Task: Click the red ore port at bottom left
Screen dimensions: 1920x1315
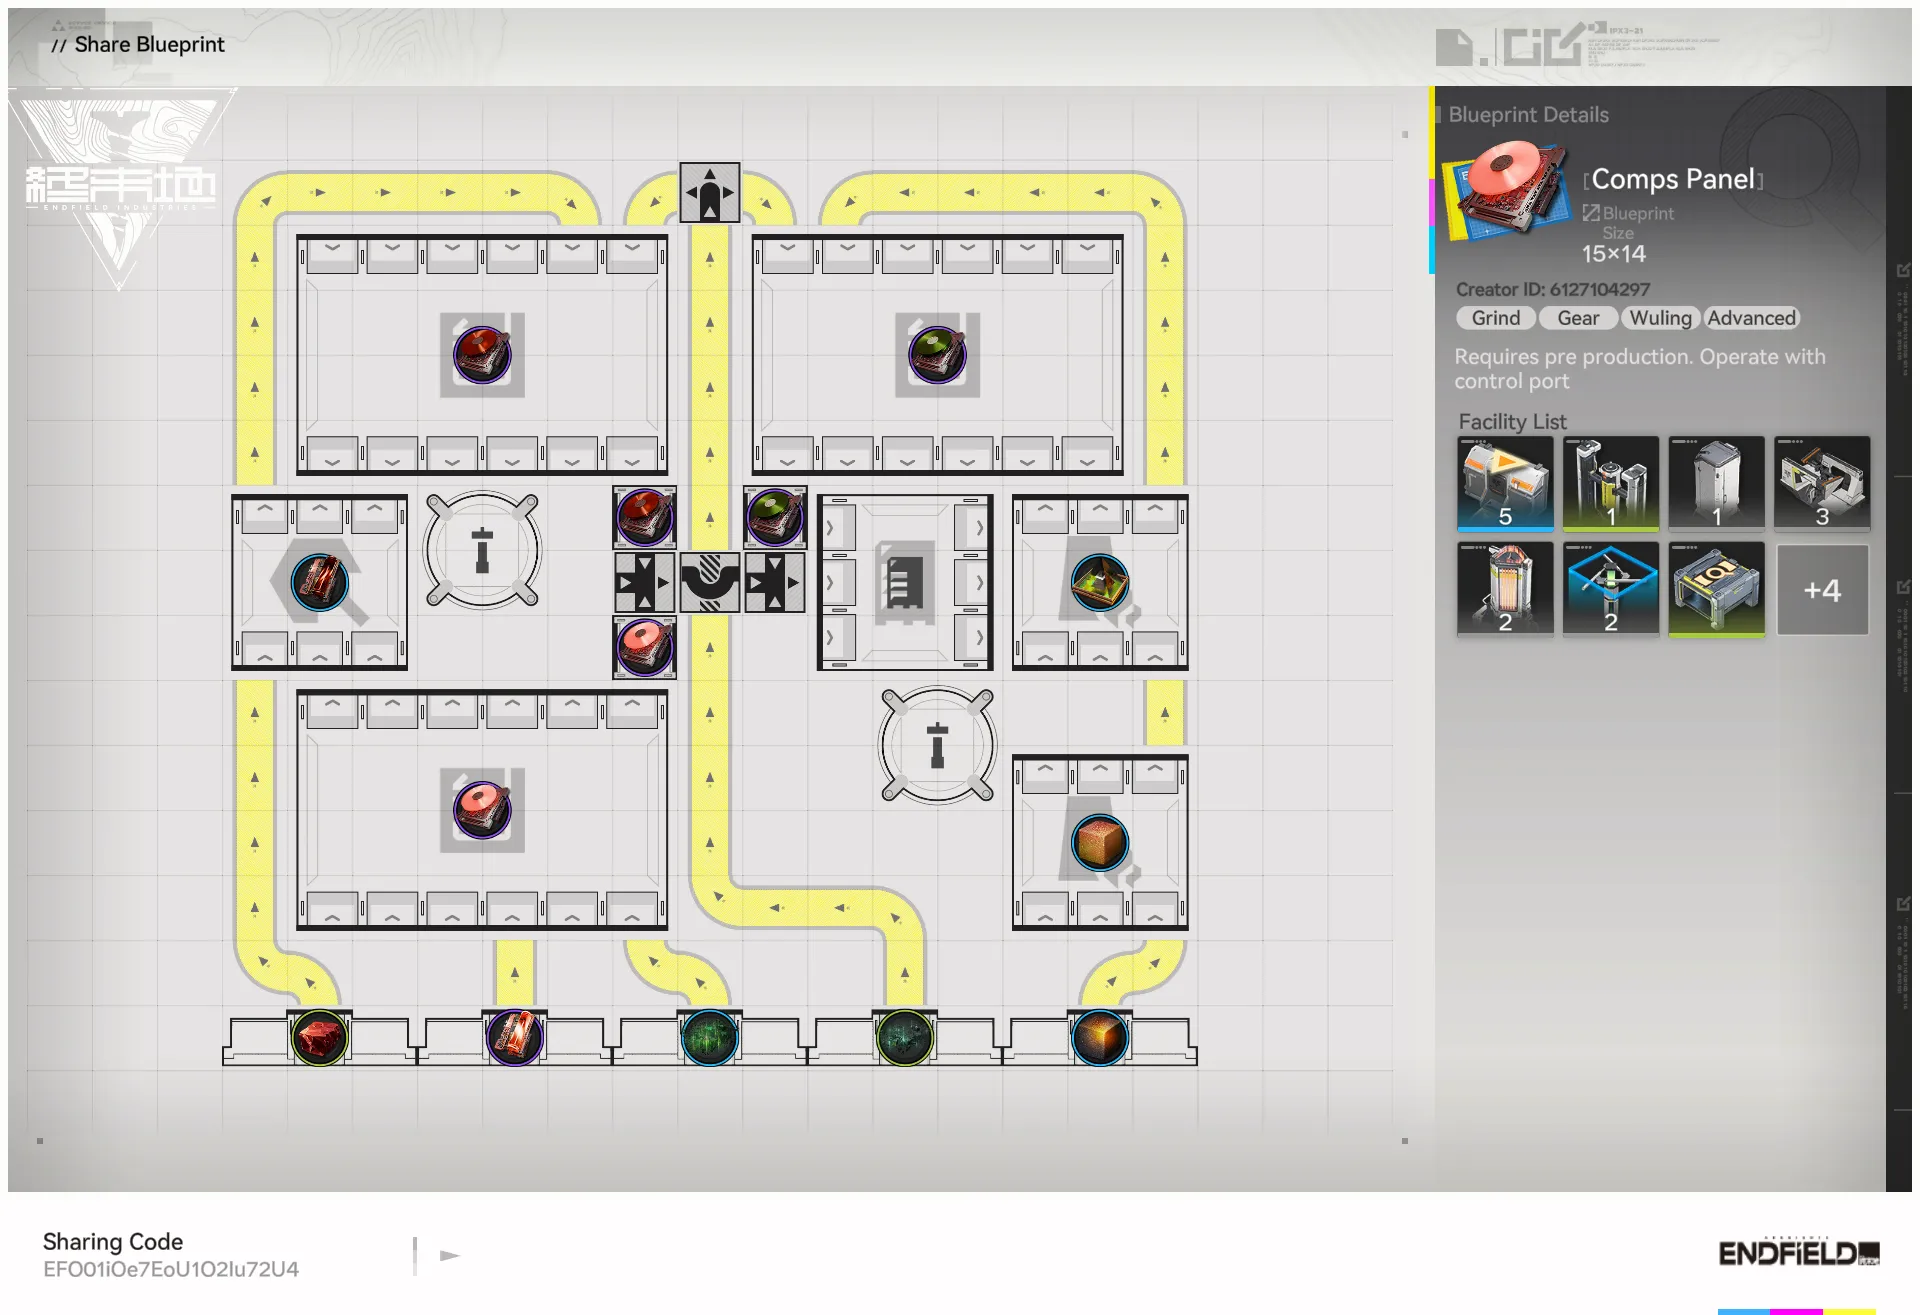Action: (x=319, y=1038)
